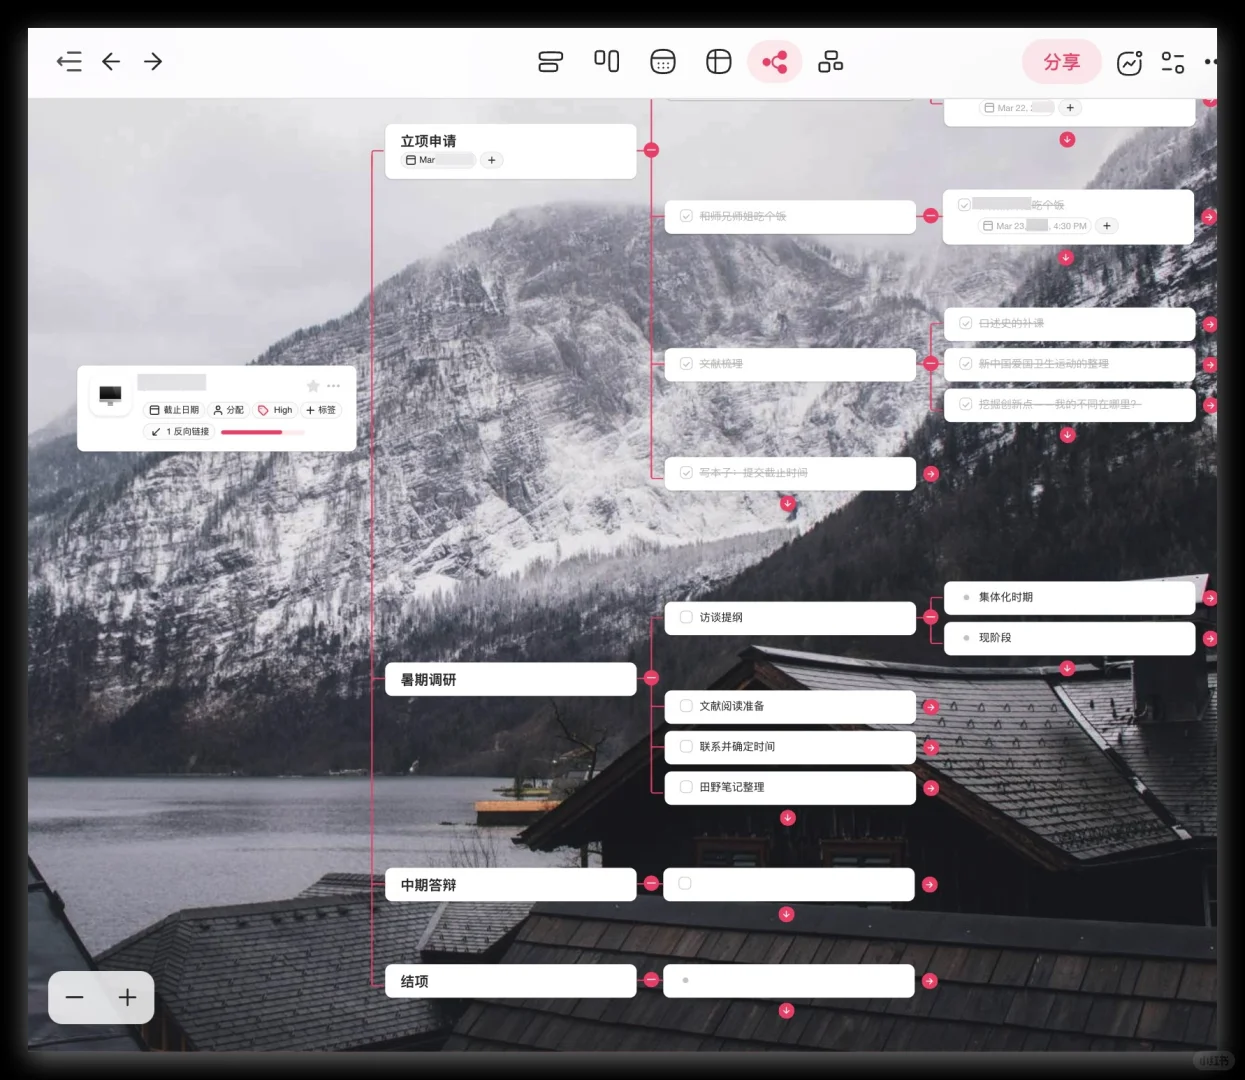Check empty task under 中期答辩
The image size is (1245, 1080).
coord(685,883)
